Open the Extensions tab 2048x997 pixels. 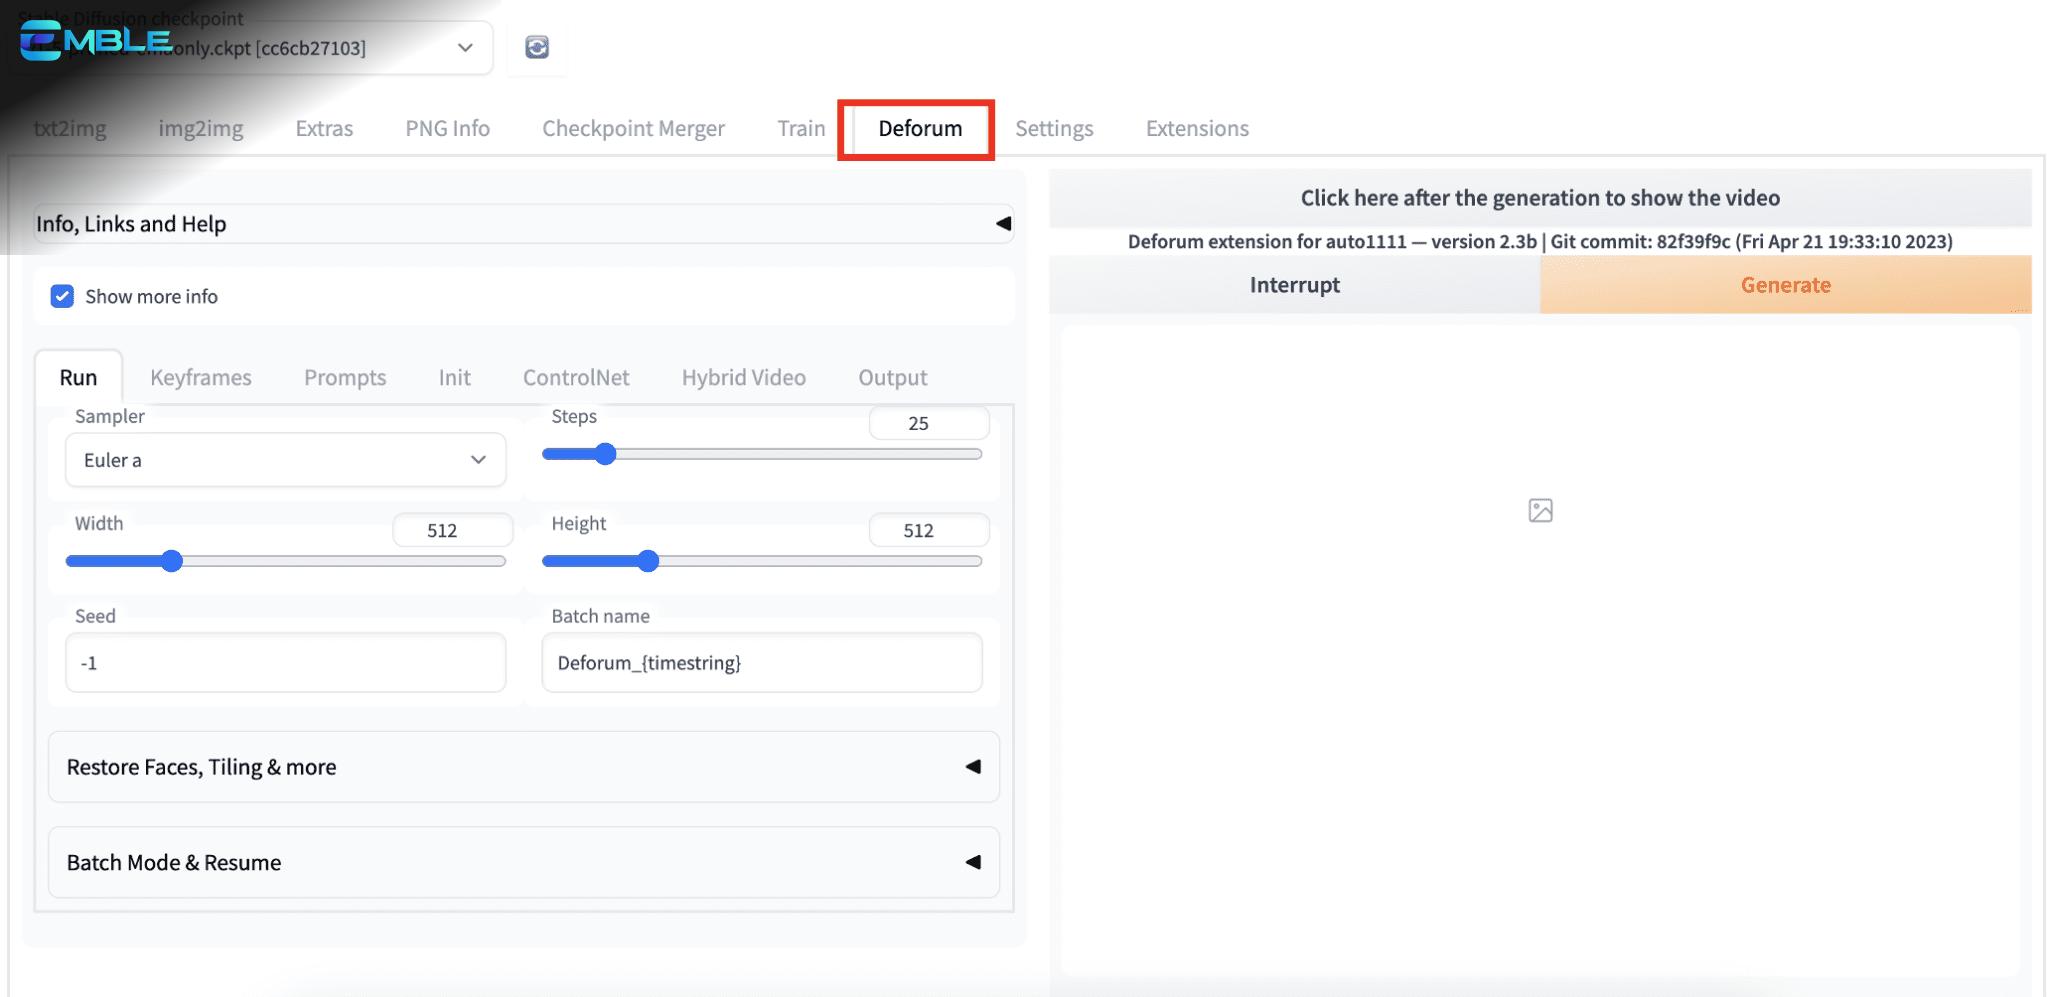tap(1197, 128)
